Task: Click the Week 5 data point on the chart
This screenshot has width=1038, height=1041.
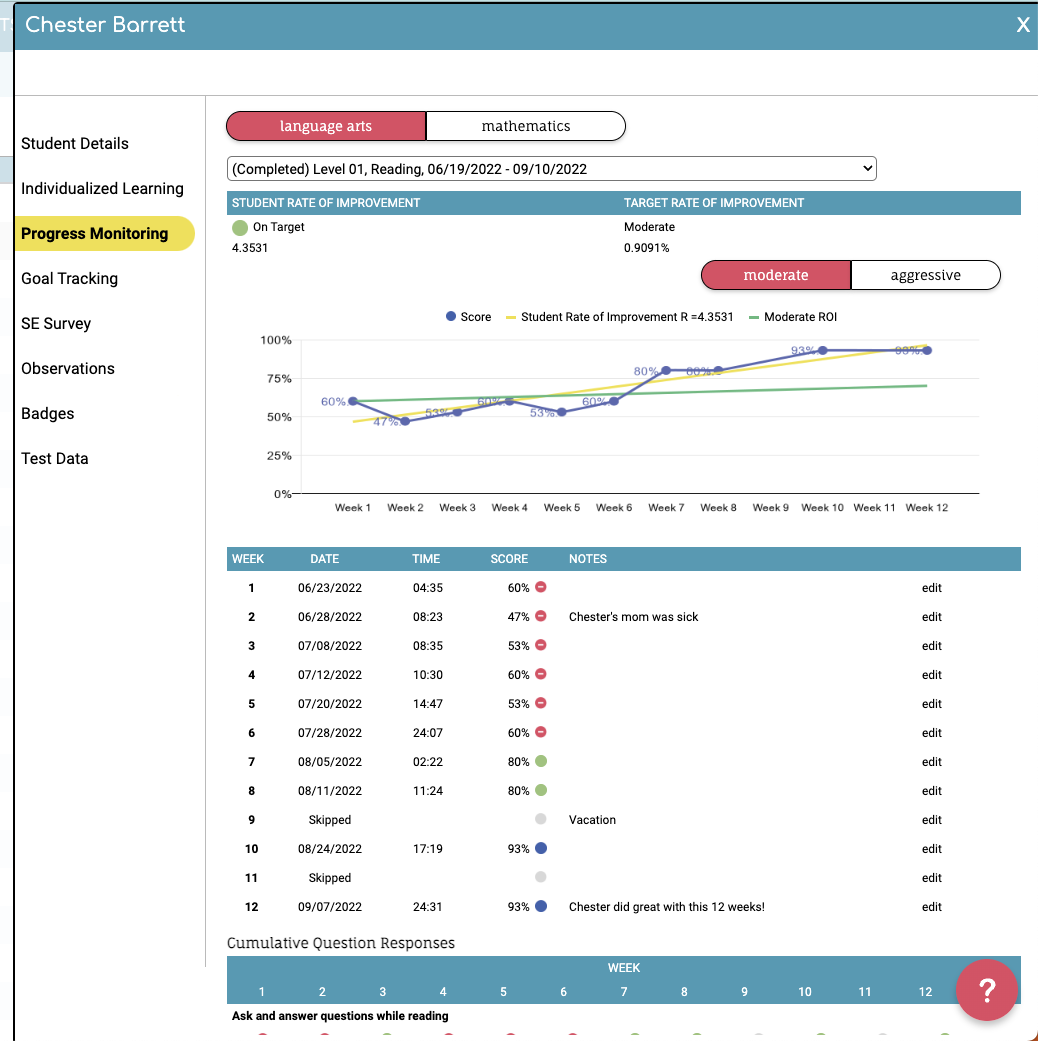Action: 561,410
